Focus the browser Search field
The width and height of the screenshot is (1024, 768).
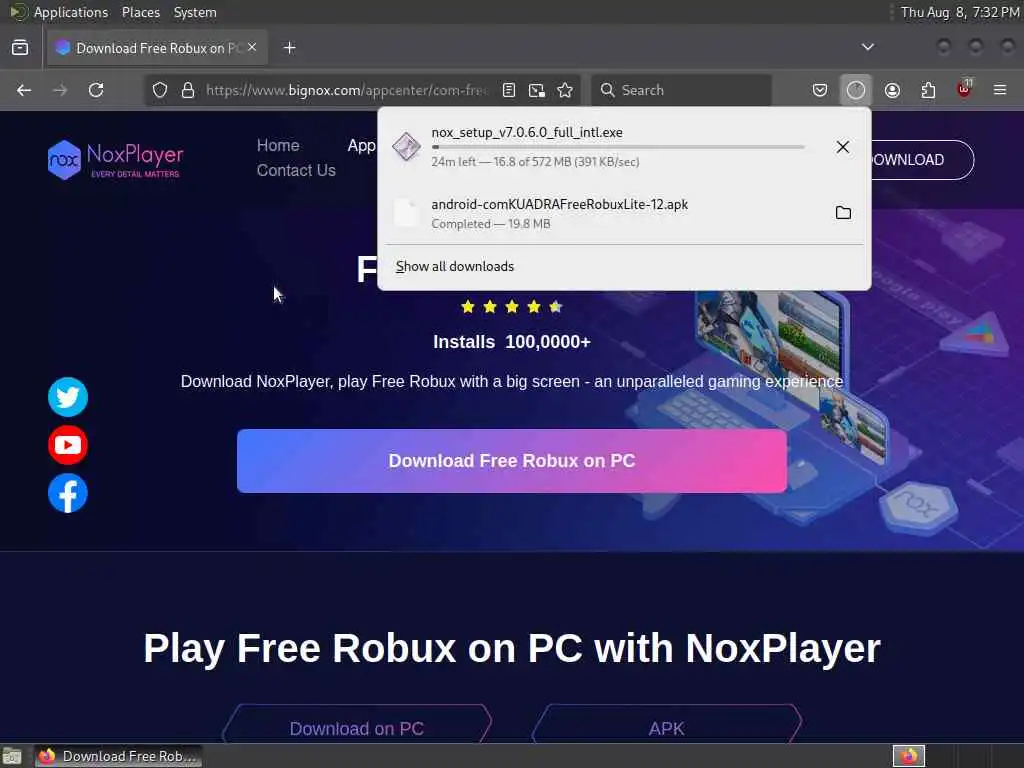pyautogui.click(x=682, y=90)
